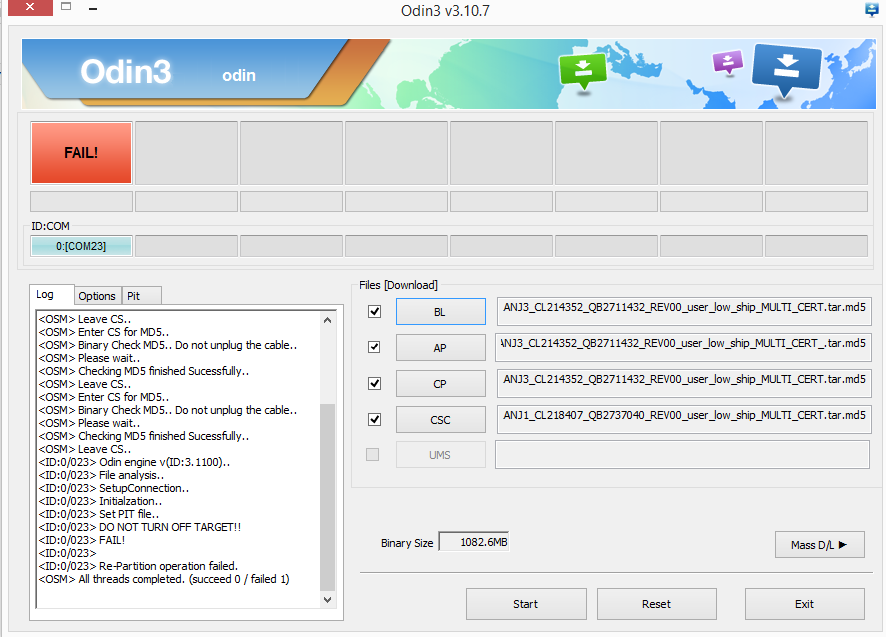
Task: Switch to the Log tab
Action: (51, 294)
